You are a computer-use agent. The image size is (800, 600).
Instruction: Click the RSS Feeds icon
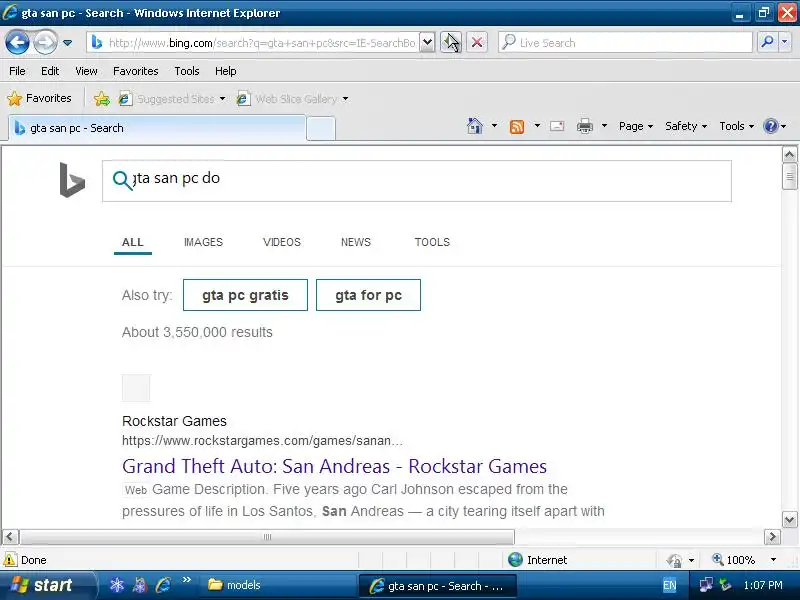tap(517, 126)
